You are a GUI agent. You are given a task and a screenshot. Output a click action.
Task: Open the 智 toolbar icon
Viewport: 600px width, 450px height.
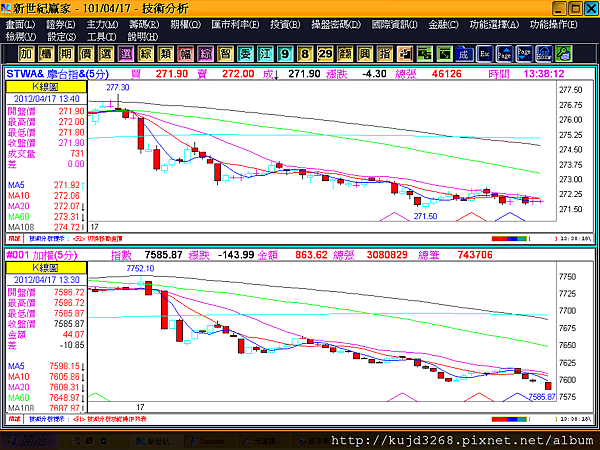(225, 54)
